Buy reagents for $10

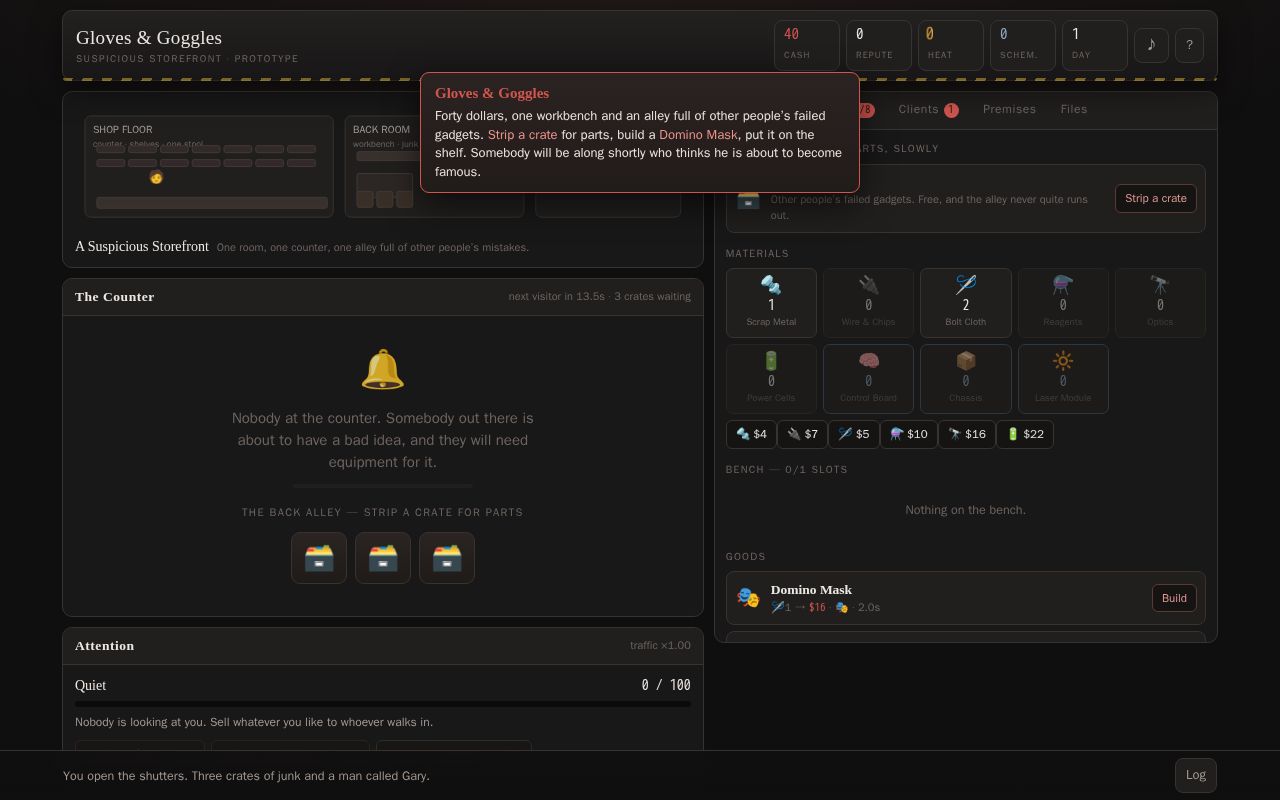click(x=909, y=434)
